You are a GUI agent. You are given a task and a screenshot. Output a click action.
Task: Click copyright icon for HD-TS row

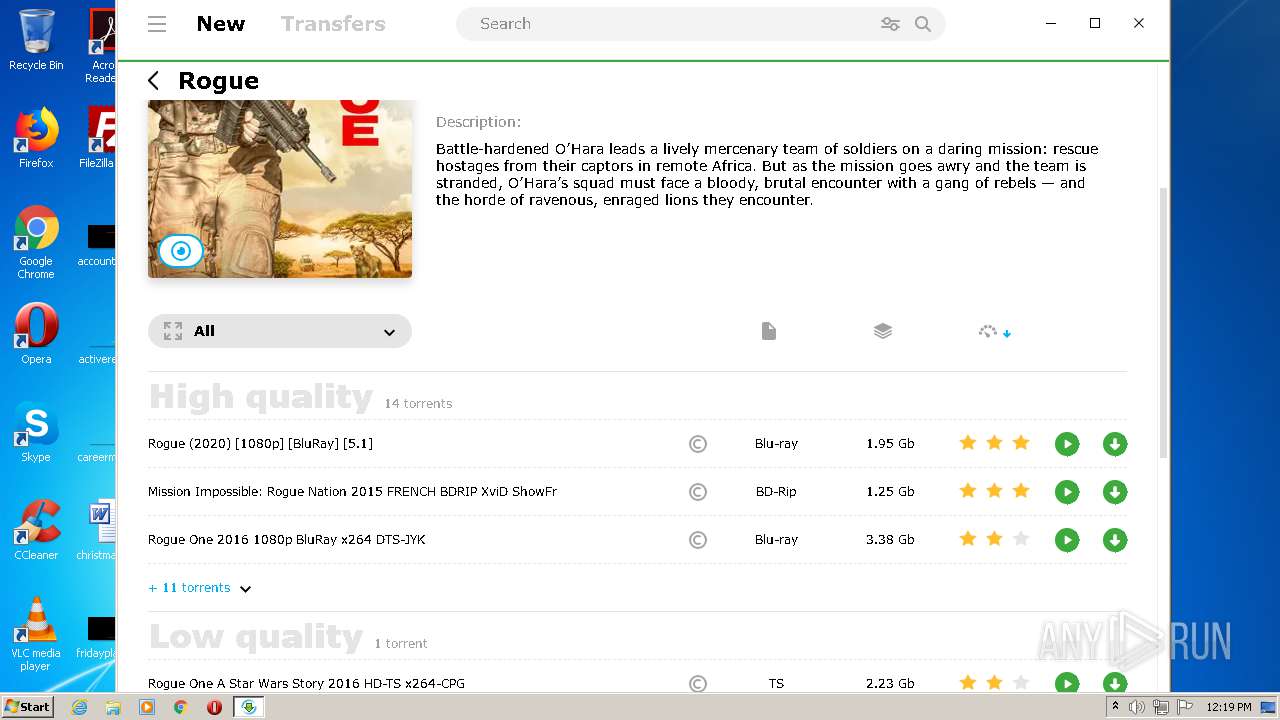point(698,684)
